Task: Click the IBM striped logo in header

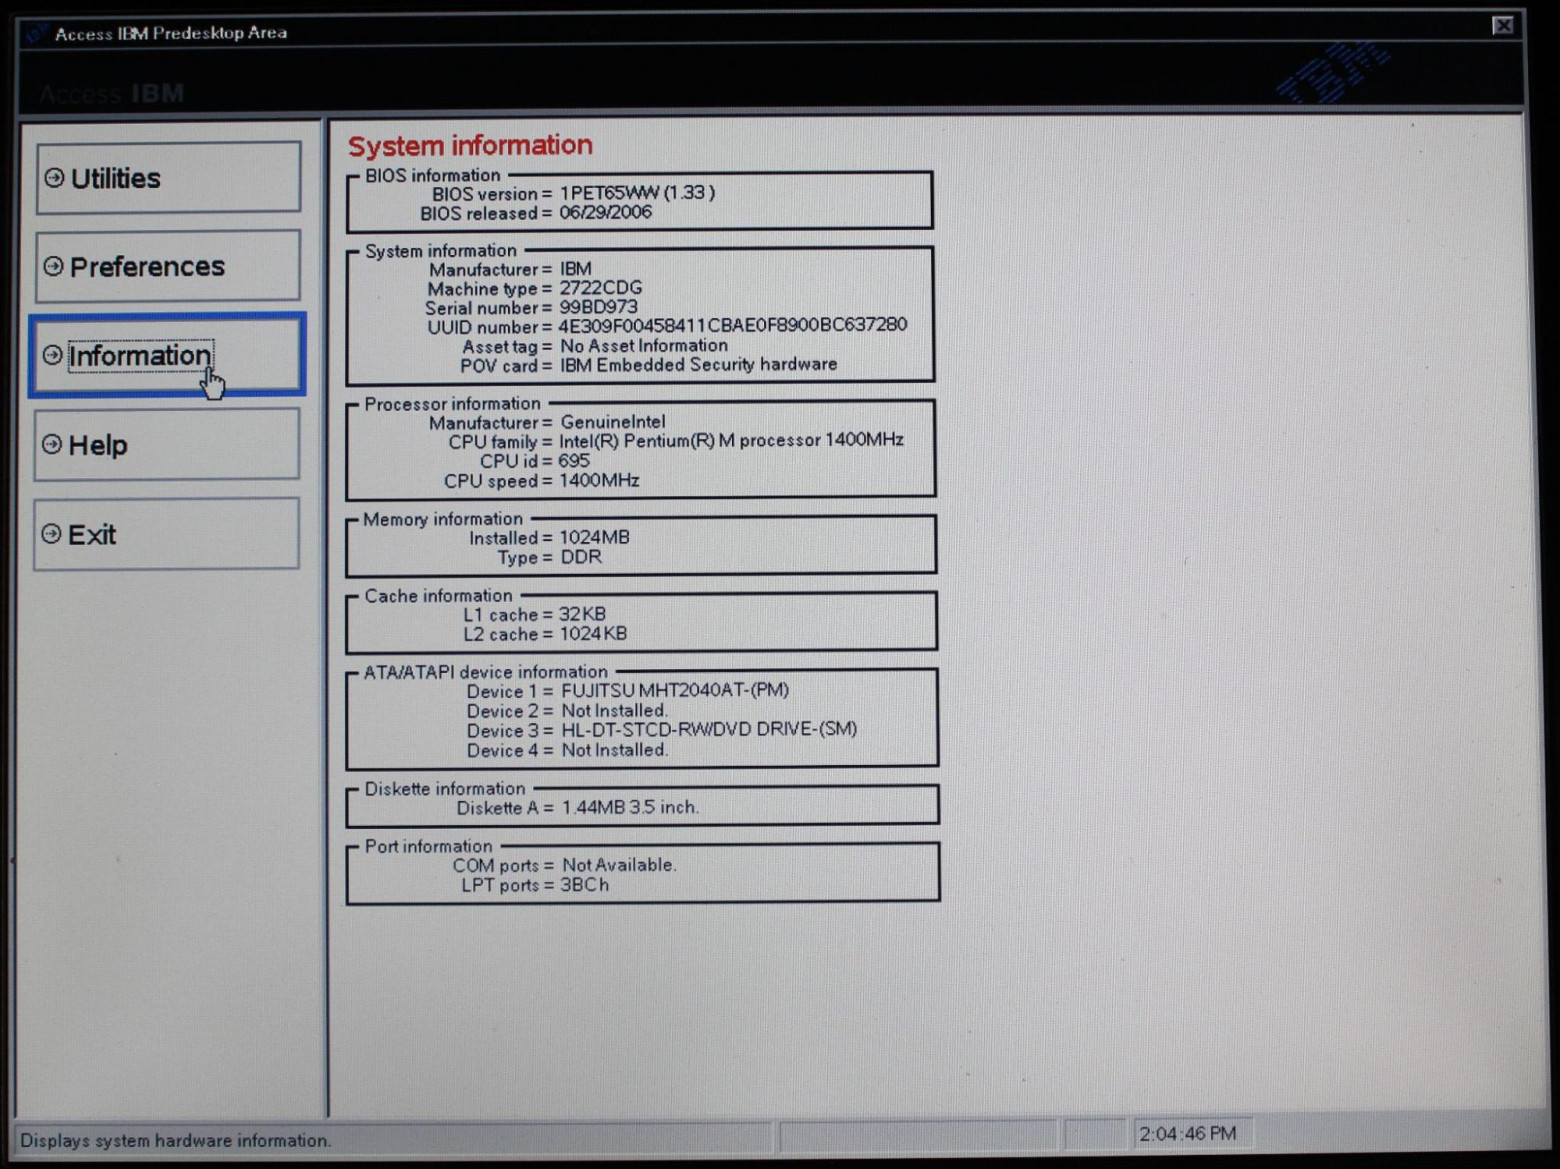Action: [x=1332, y=74]
